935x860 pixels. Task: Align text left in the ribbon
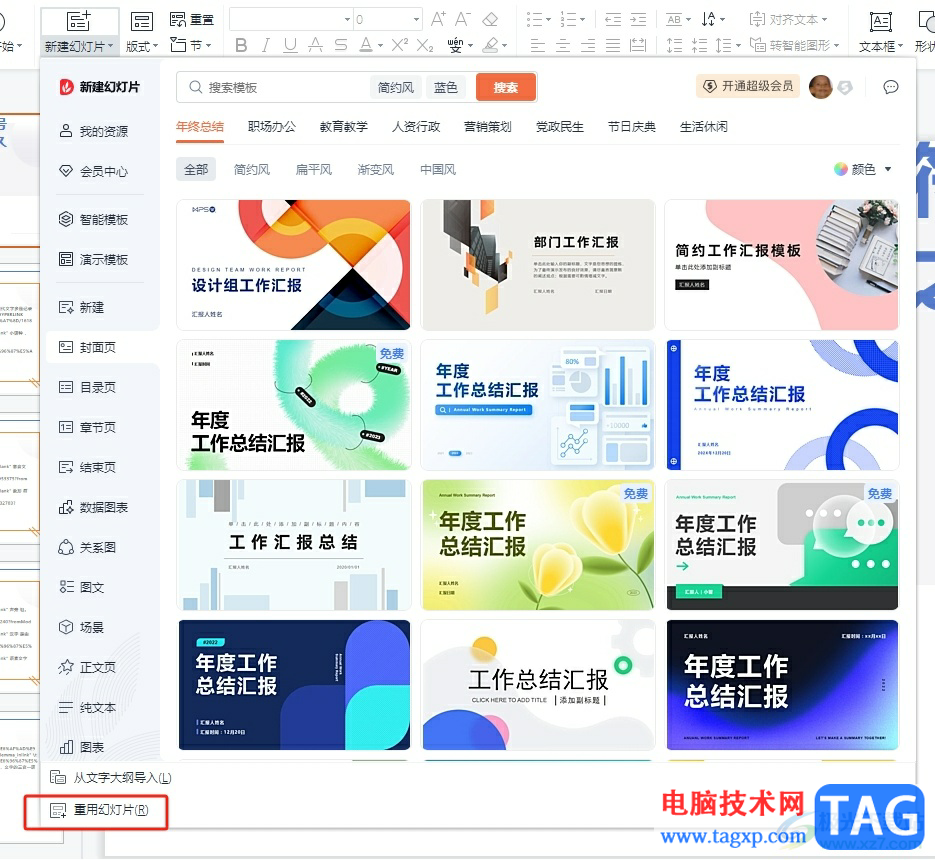pyautogui.click(x=537, y=45)
